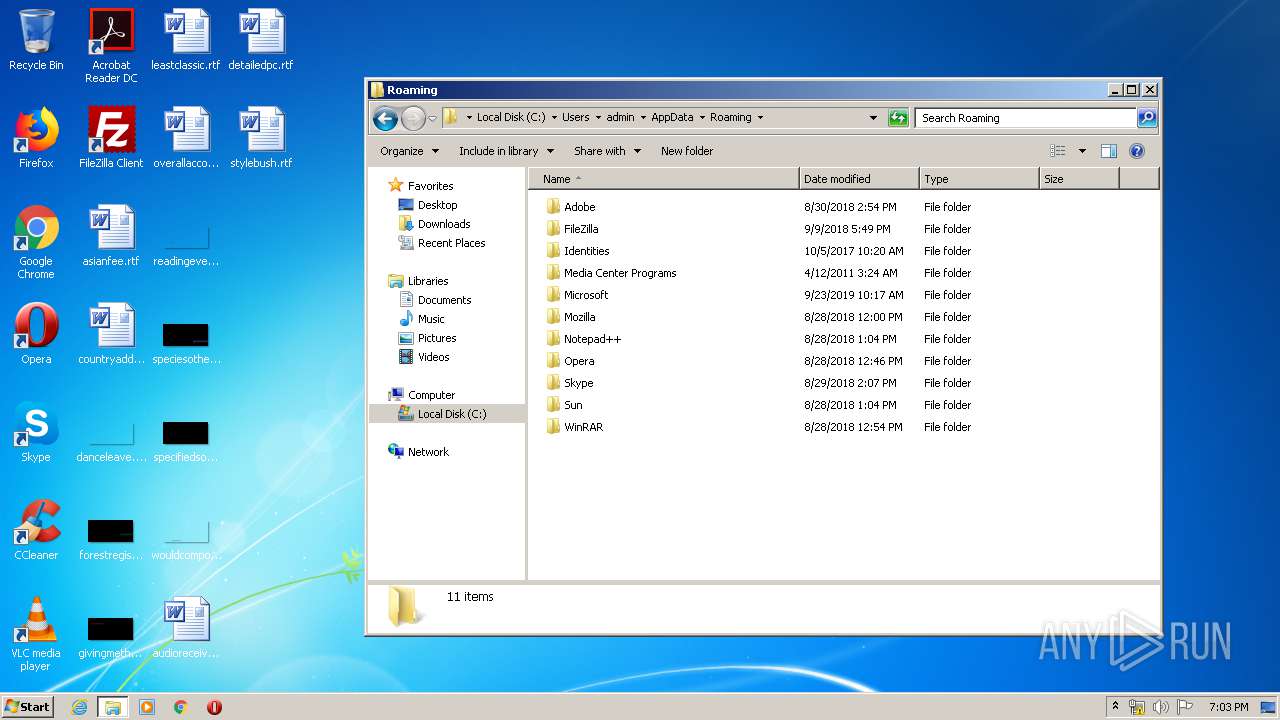Image resolution: width=1280 pixels, height=720 pixels.
Task: Open the recent pages dropdown arrow
Action: tap(432, 118)
